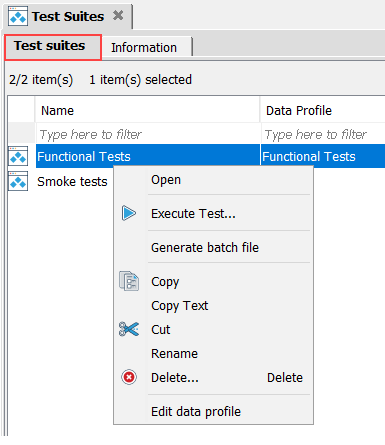Click the Name filter input field
Screen dimensions: 385x445
pos(148,134)
